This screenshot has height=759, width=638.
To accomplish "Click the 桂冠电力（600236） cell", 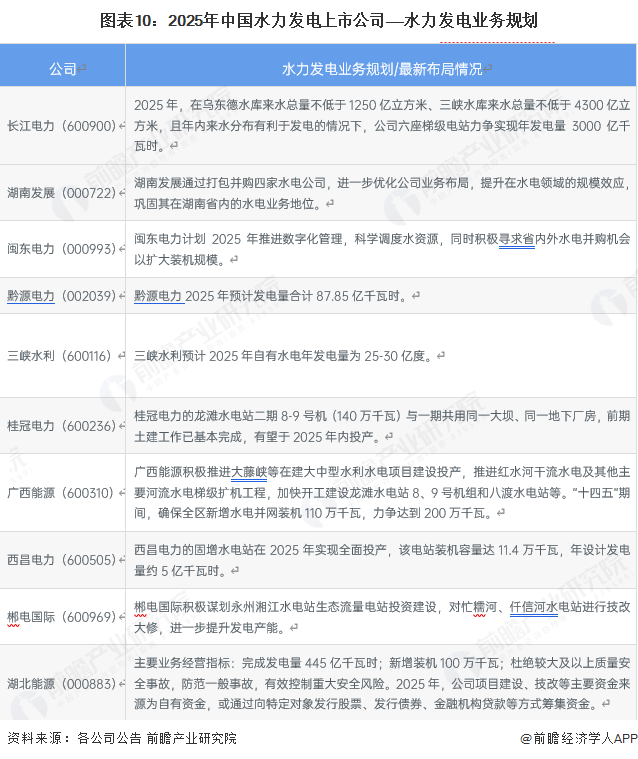I will coord(62,426).
